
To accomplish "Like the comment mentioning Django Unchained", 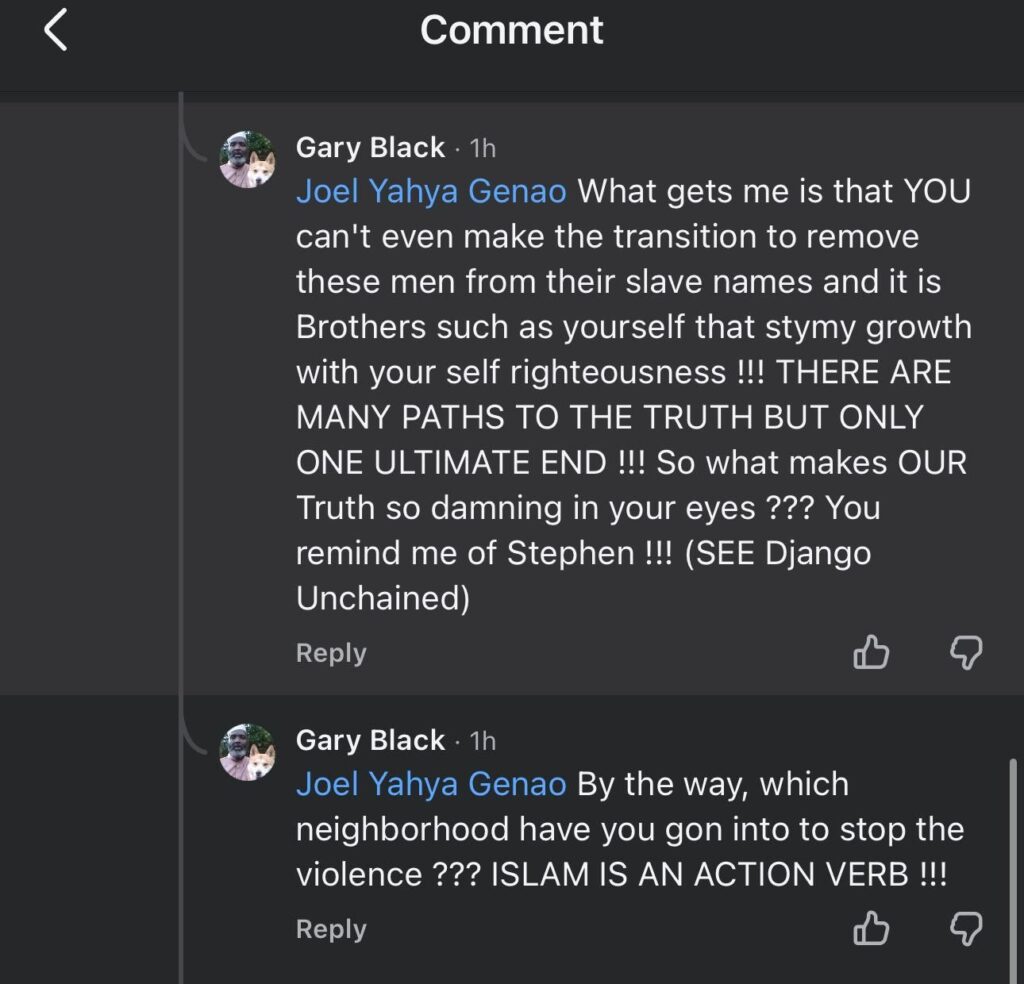I will 870,653.
